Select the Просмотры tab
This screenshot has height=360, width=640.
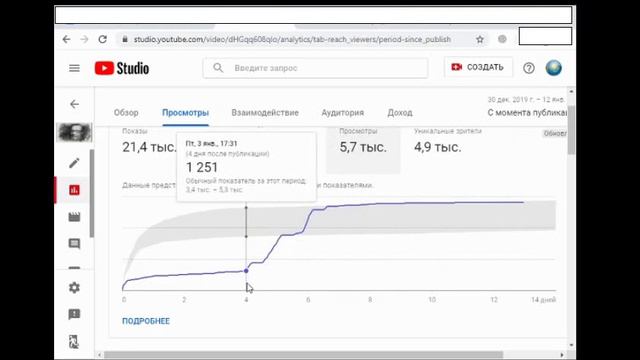[185, 113]
